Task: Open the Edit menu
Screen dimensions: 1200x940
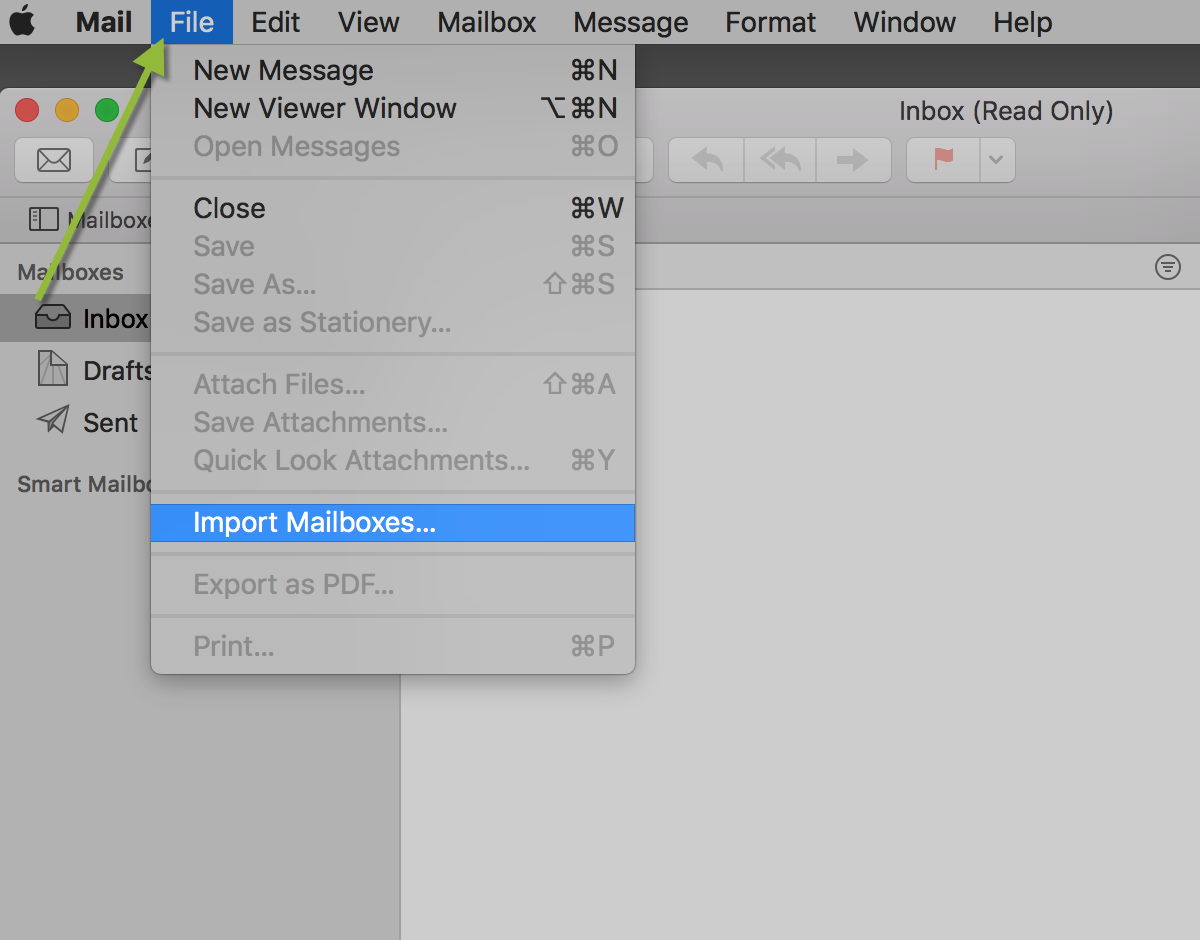Action: (276, 21)
